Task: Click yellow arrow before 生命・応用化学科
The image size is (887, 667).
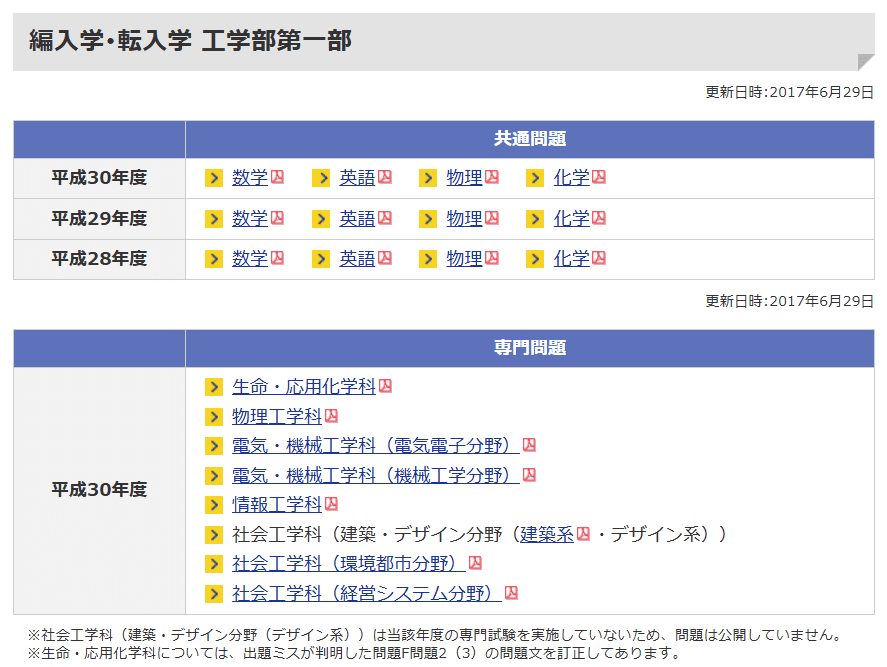Action: click(214, 388)
